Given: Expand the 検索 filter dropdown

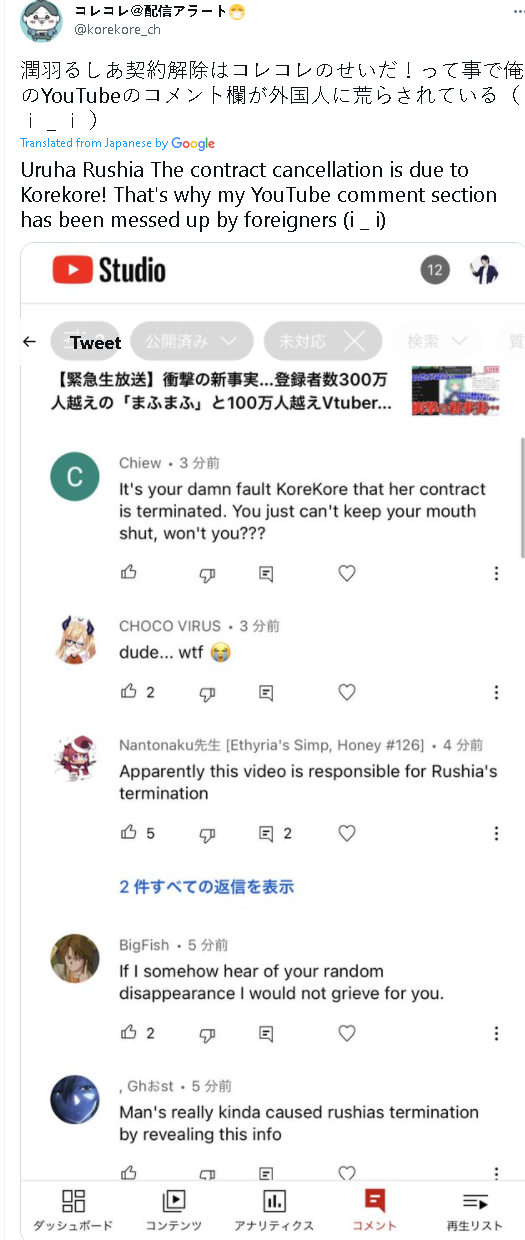Looking at the screenshot, I should coord(437,341).
